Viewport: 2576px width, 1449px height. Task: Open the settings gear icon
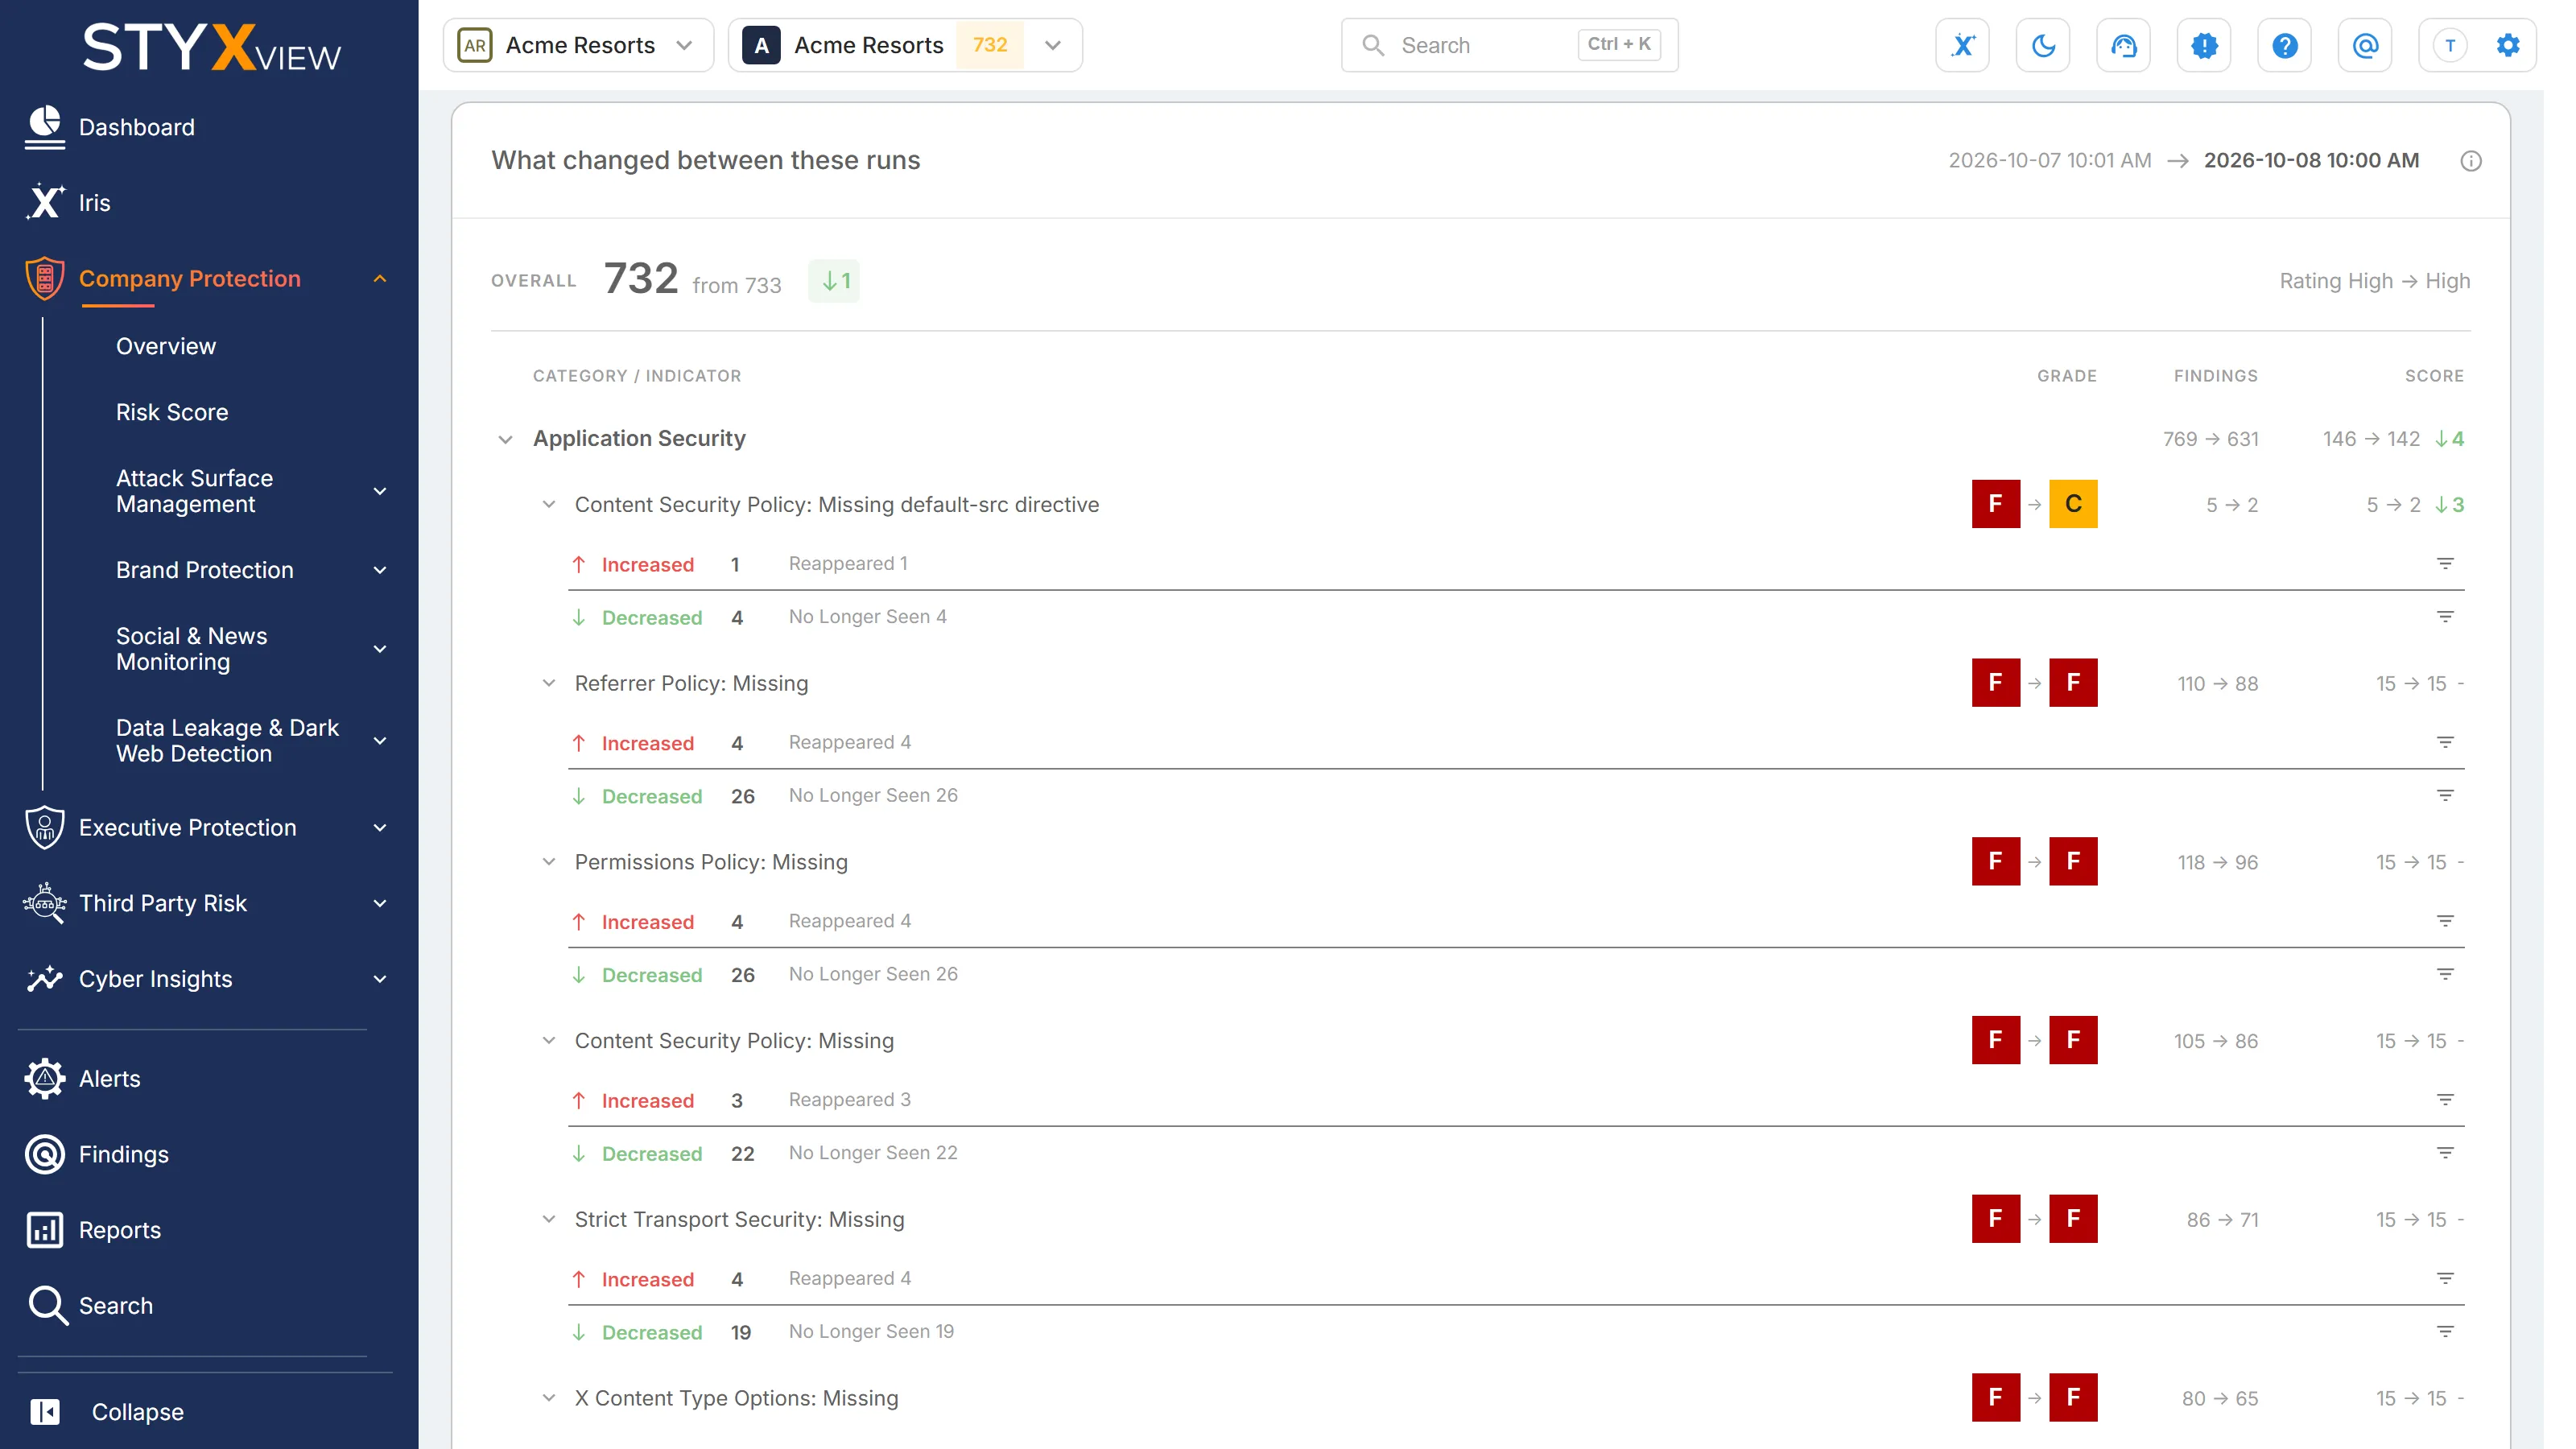click(2507, 45)
